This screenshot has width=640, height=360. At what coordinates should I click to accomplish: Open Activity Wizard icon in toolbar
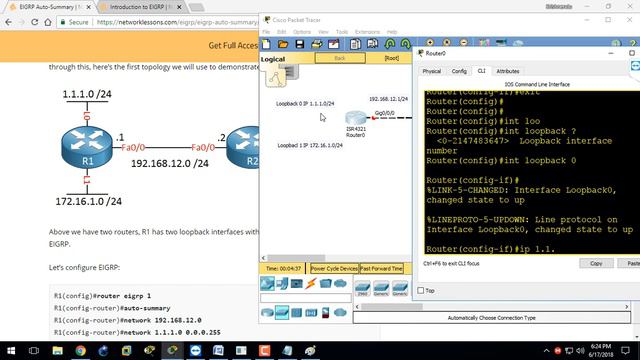pos(333,44)
